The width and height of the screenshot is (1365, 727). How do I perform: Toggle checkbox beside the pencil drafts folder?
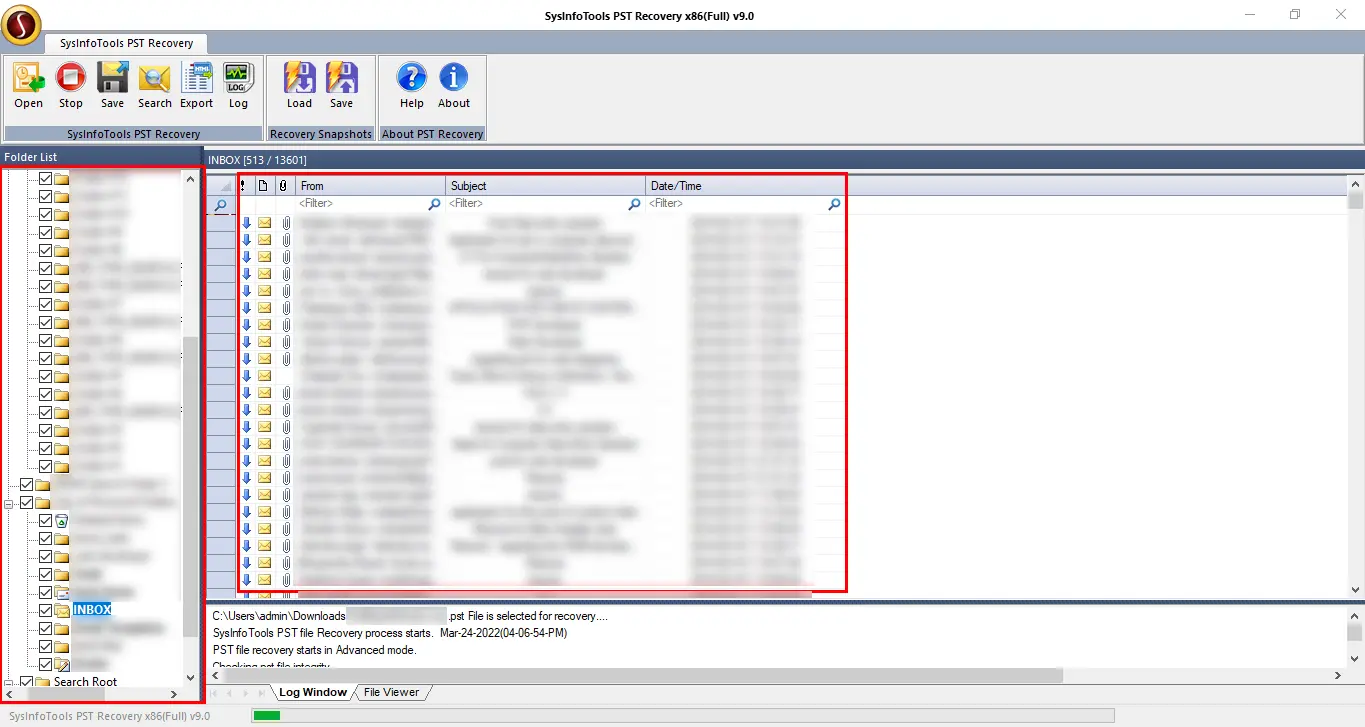point(45,664)
